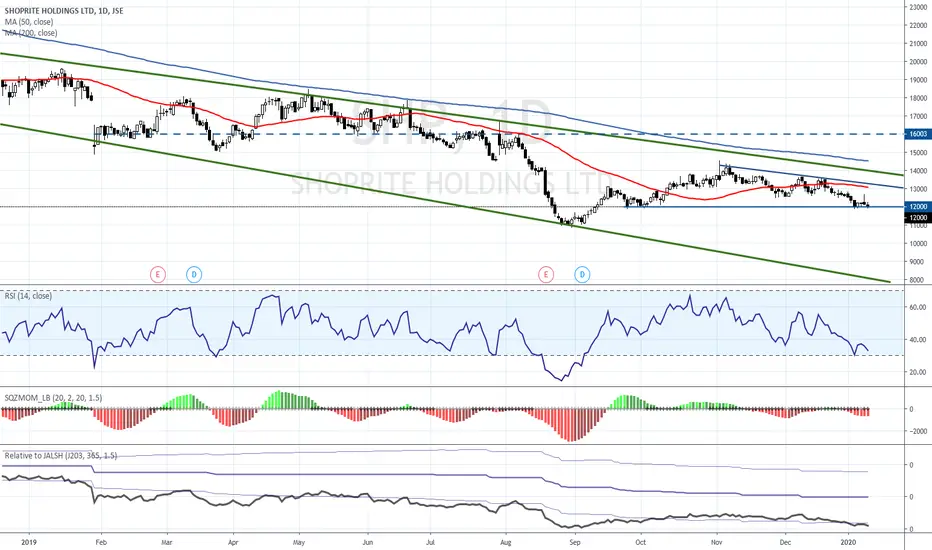Viewport: 932px width, 550px height.
Task: Click the May label on time axis
Action: (299, 542)
